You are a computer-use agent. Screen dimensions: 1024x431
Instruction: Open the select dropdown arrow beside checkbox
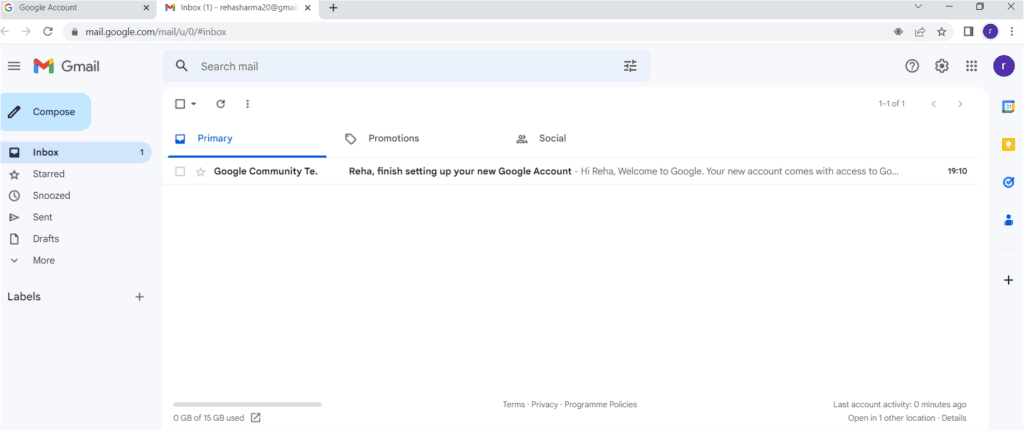pos(193,104)
